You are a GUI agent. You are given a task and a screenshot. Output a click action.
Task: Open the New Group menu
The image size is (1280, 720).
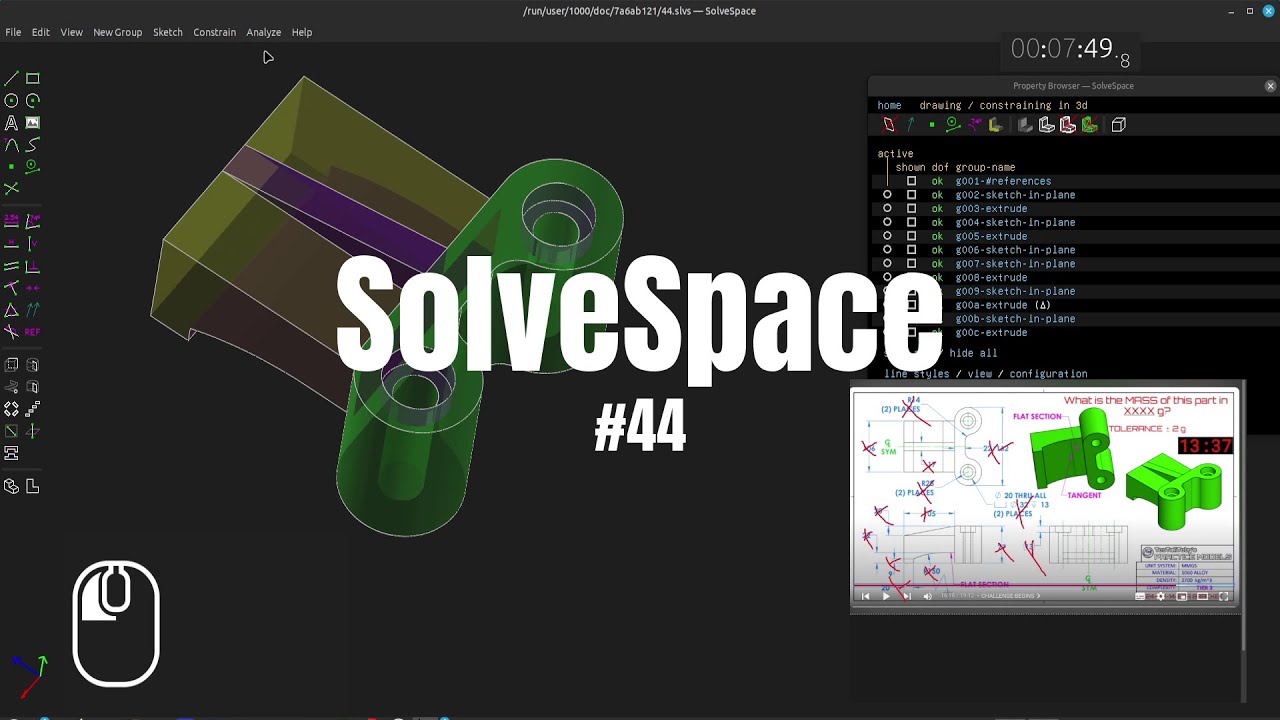tap(118, 32)
